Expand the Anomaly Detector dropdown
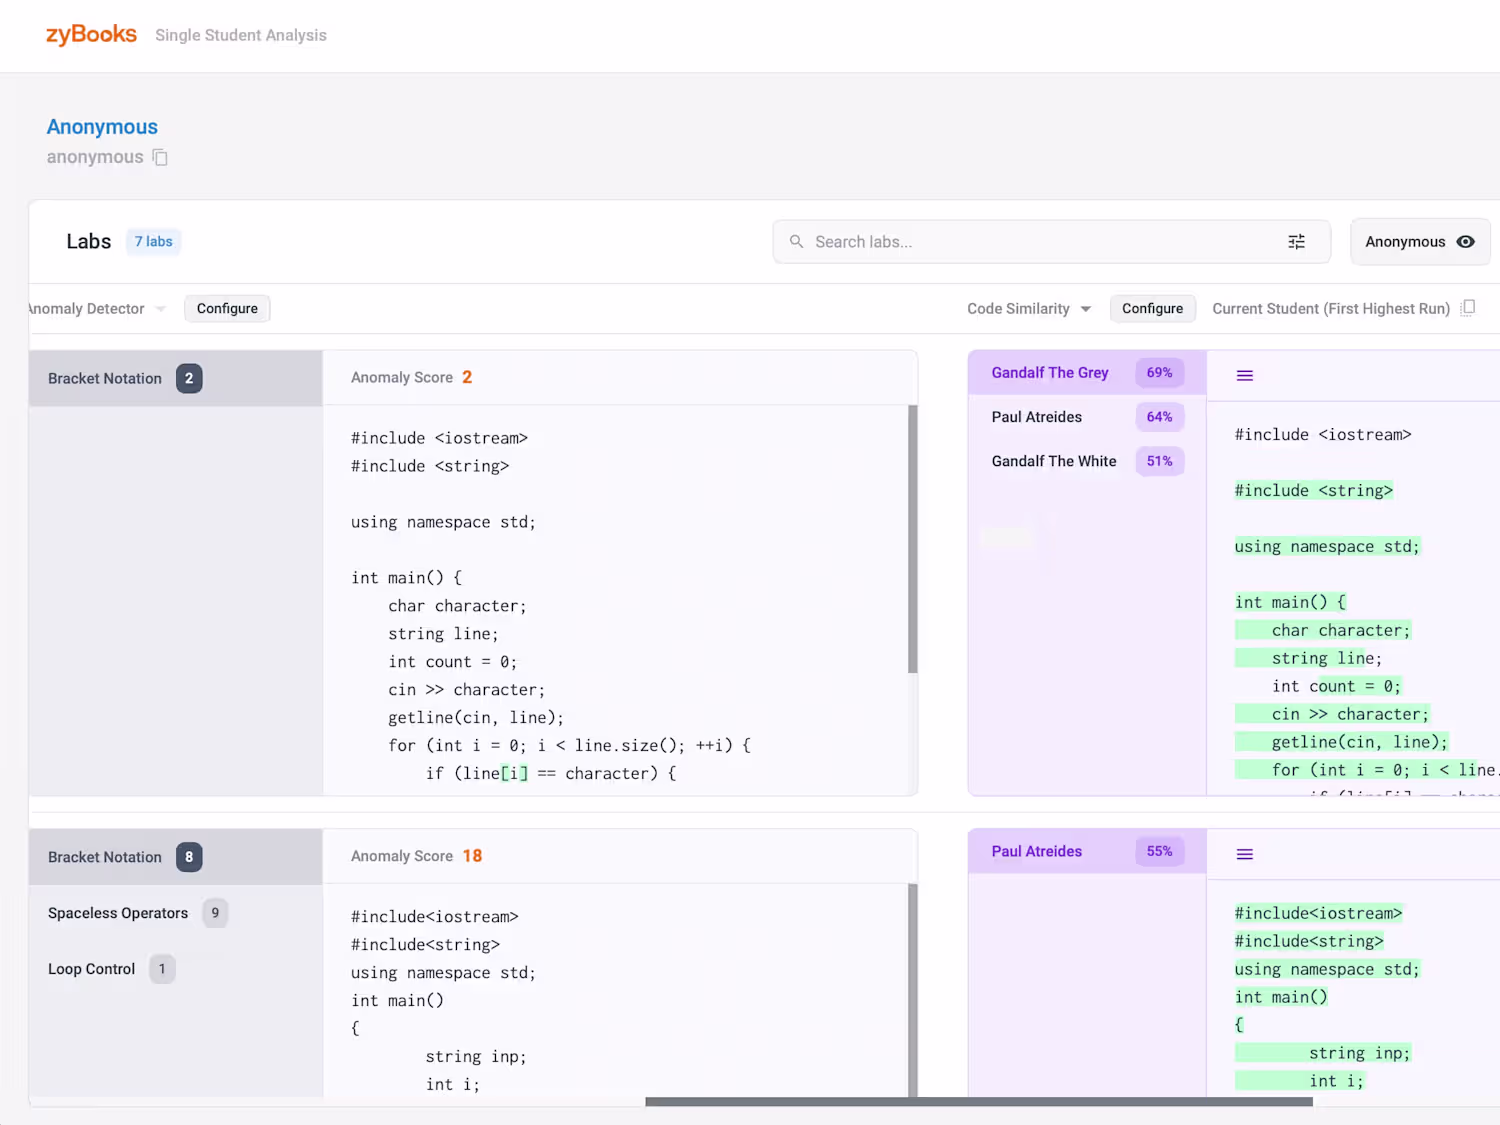The image size is (1500, 1125). 160,309
